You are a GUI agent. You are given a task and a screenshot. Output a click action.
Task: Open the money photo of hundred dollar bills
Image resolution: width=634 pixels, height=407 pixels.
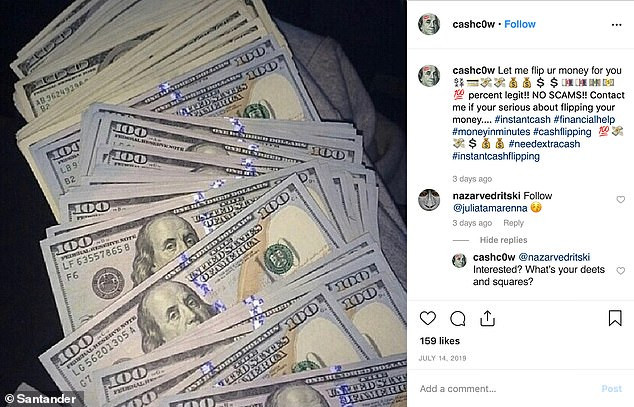tap(203, 203)
